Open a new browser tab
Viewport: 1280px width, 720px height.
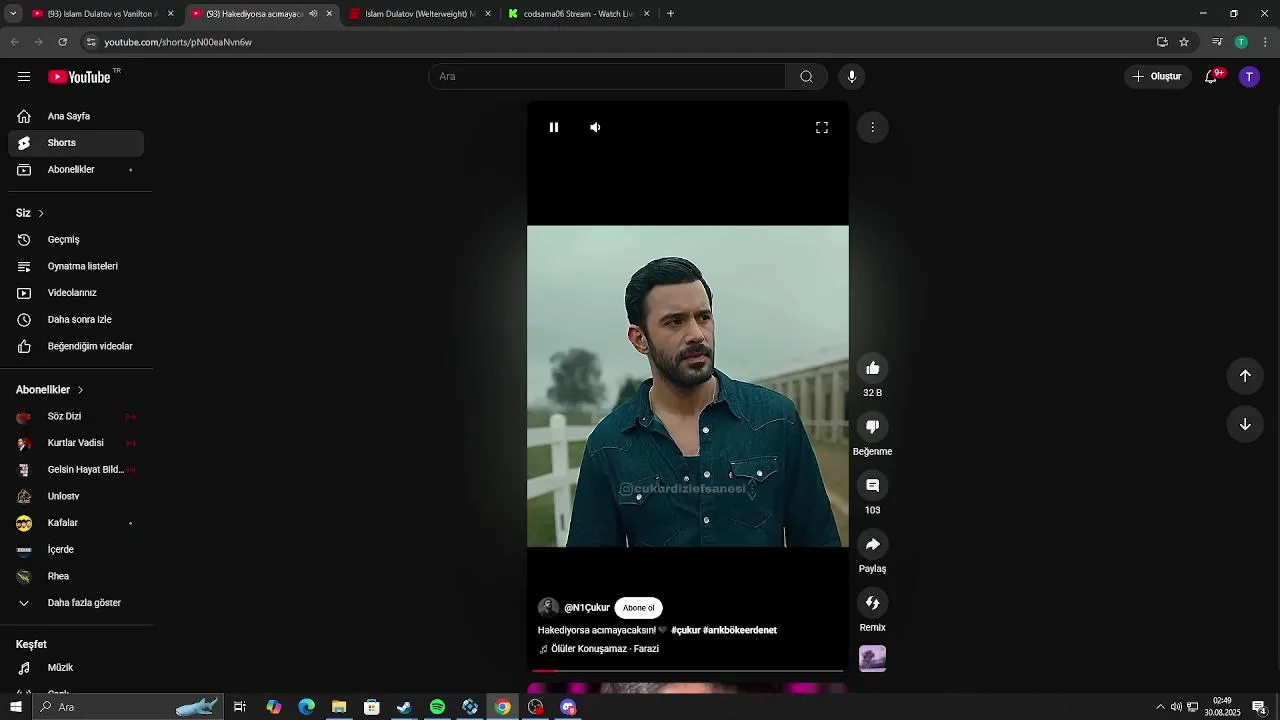click(x=670, y=14)
